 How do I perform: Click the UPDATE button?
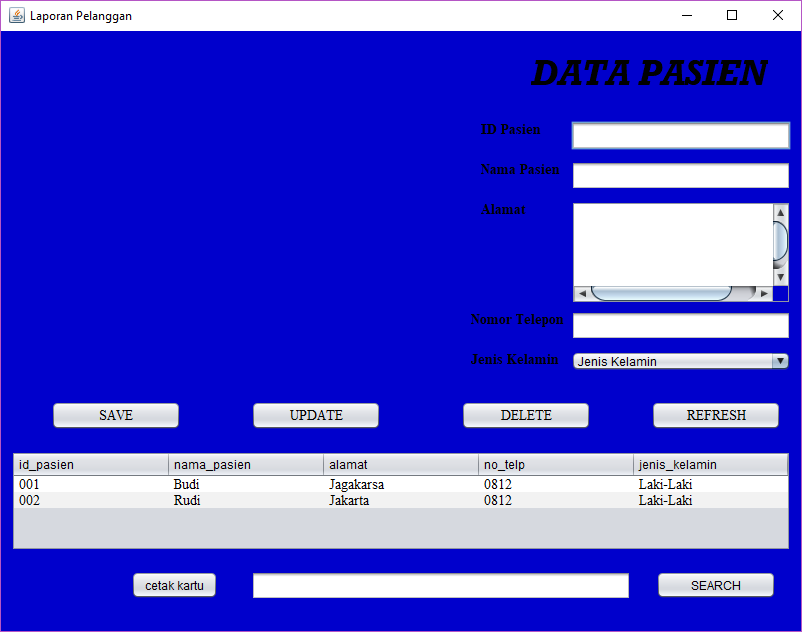(315, 415)
